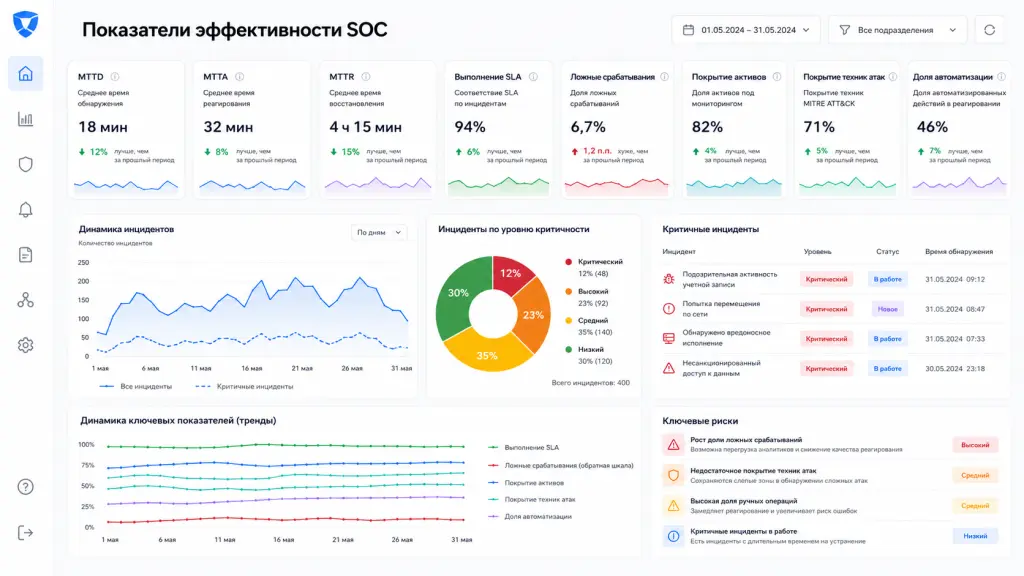The image size is (1024, 576).
Task: Select the Критический legend entry
Action: pos(594,267)
